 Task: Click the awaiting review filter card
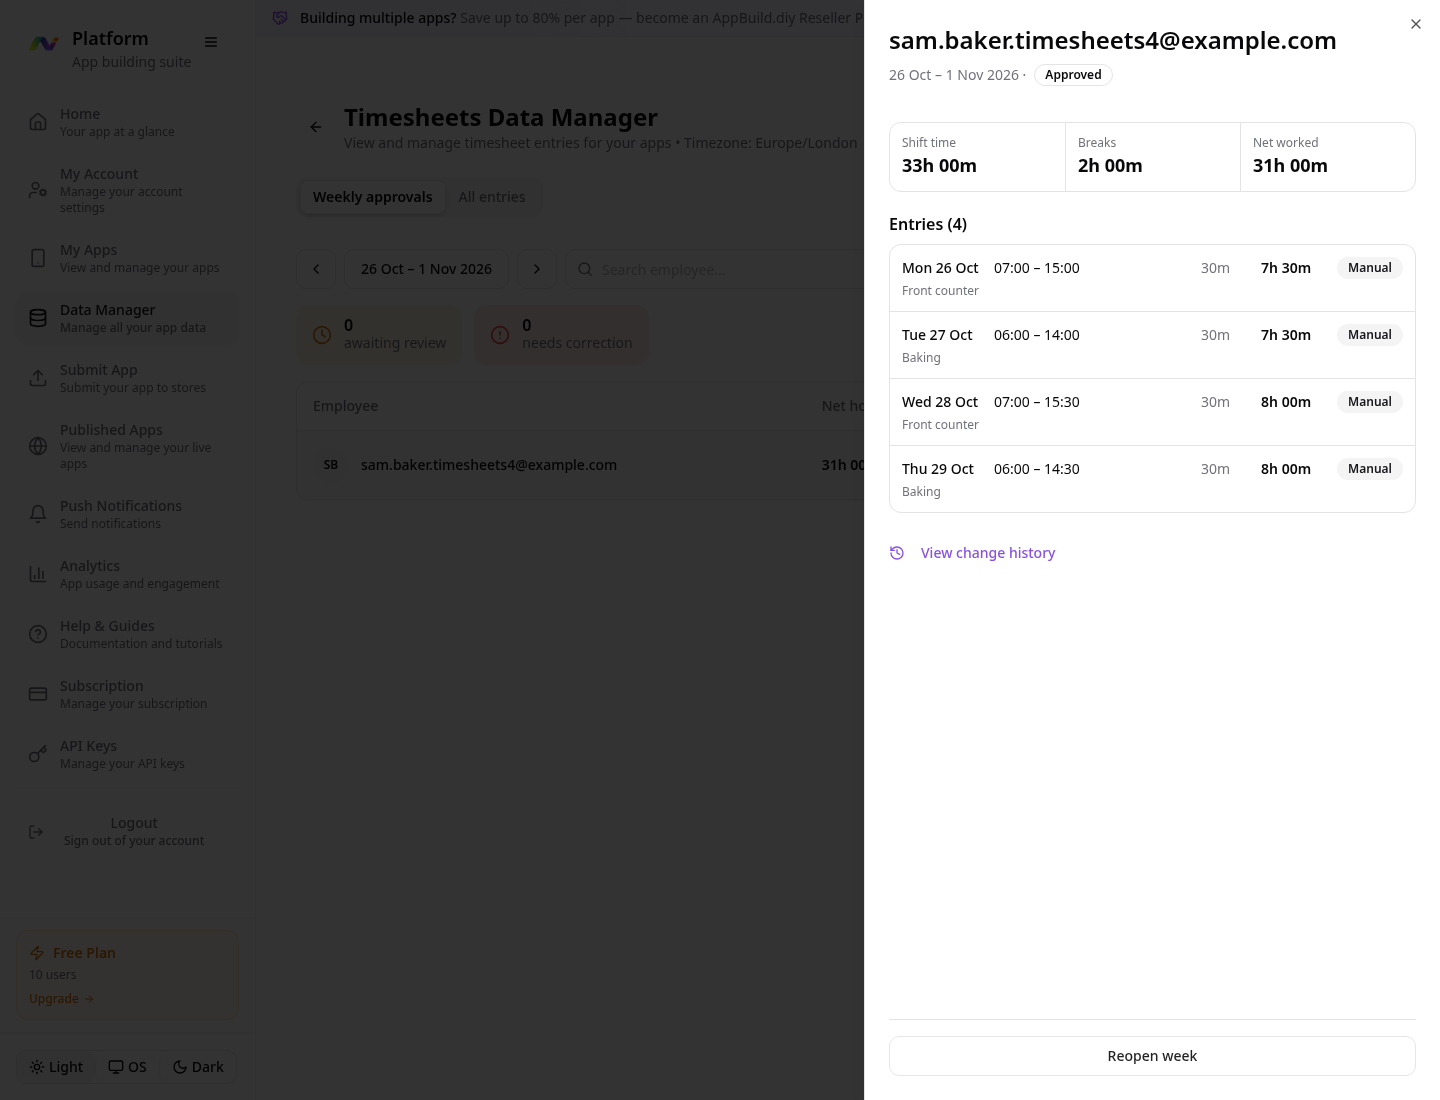(380, 334)
